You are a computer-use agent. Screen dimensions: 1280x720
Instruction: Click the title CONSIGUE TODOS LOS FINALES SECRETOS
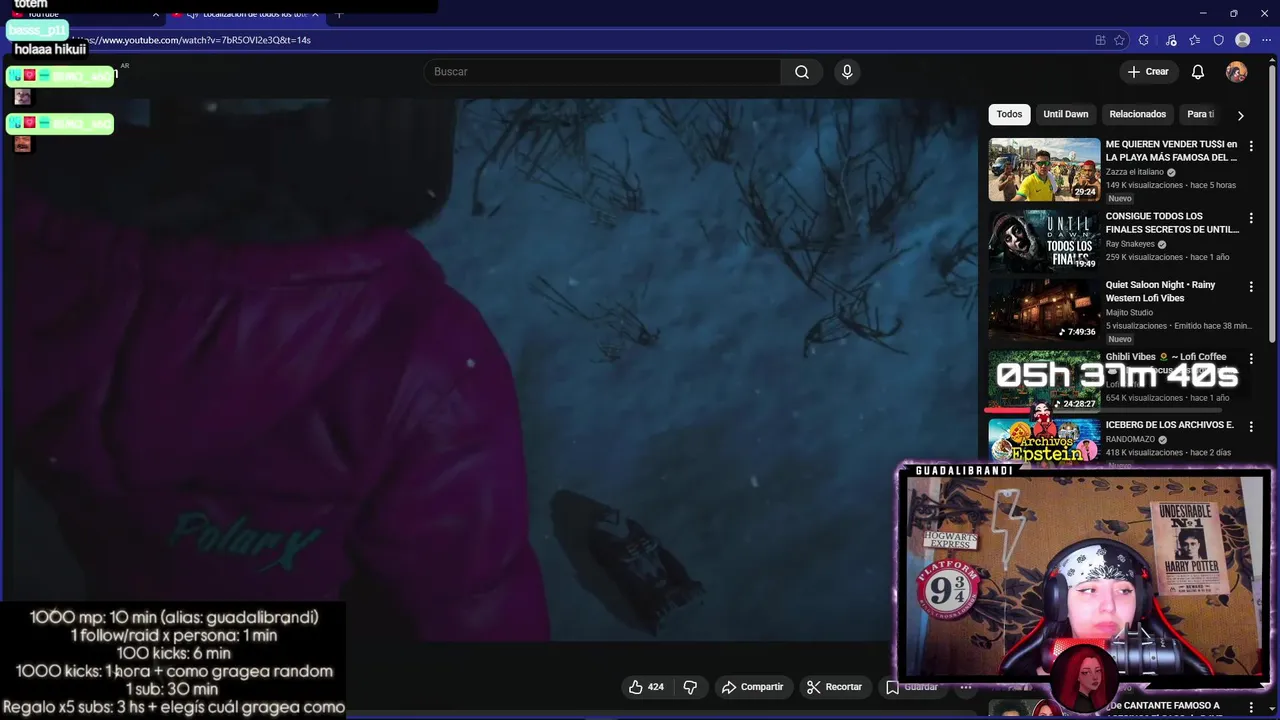tap(1172, 223)
